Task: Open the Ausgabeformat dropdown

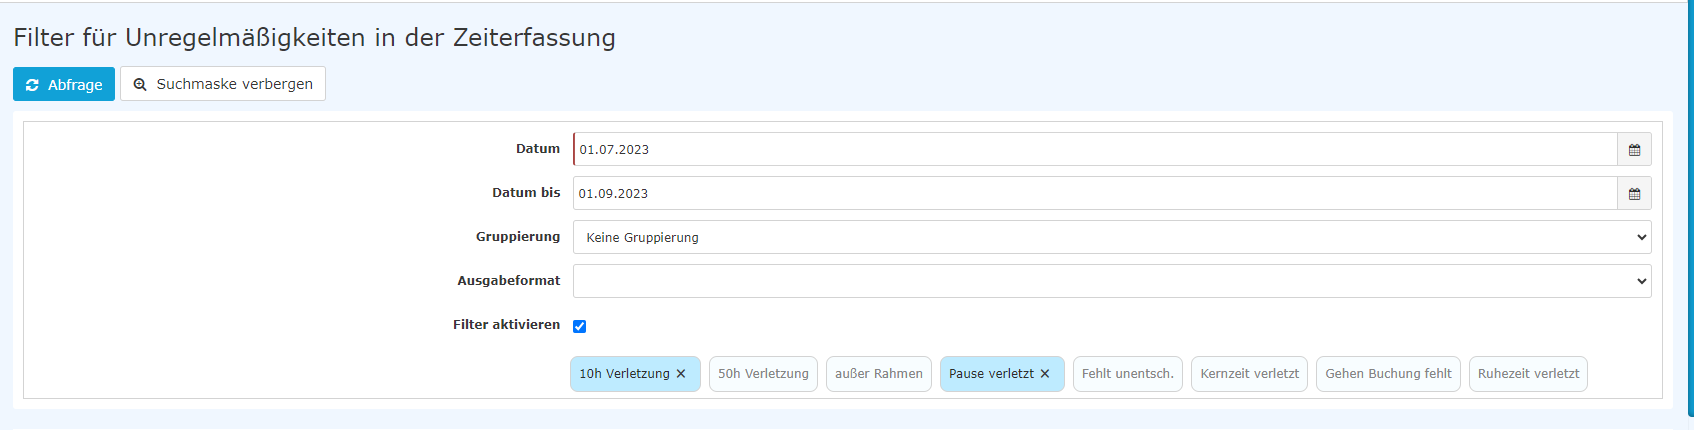Action: (1112, 281)
